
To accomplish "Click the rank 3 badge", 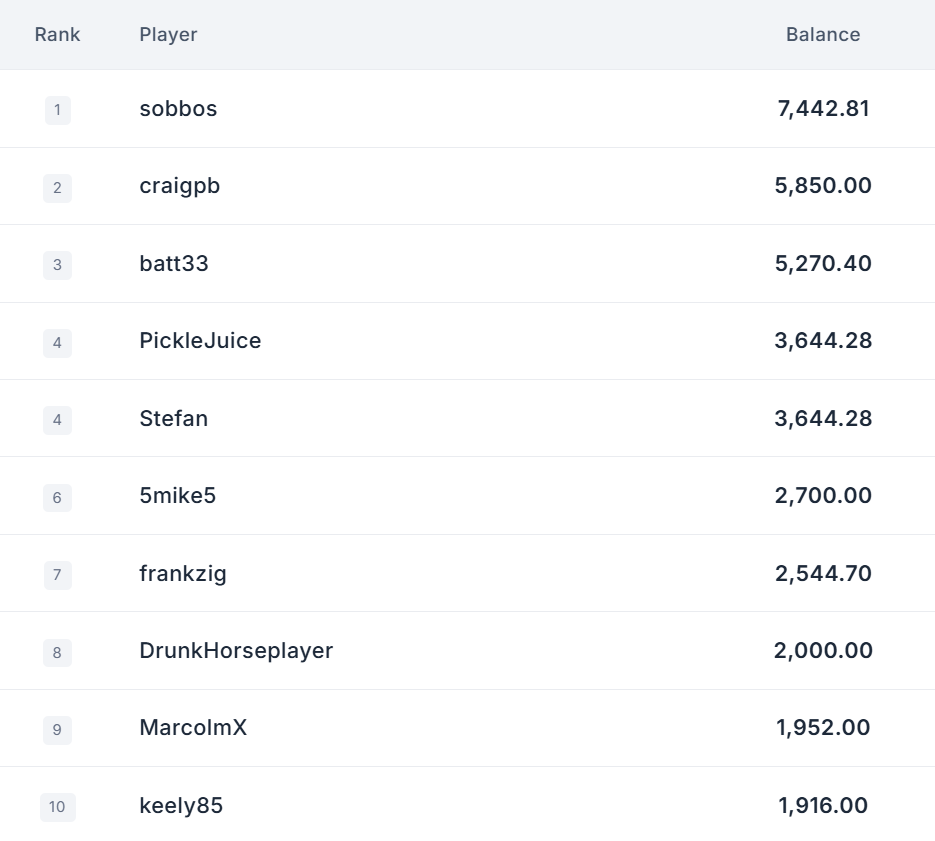I will (57, 265).
